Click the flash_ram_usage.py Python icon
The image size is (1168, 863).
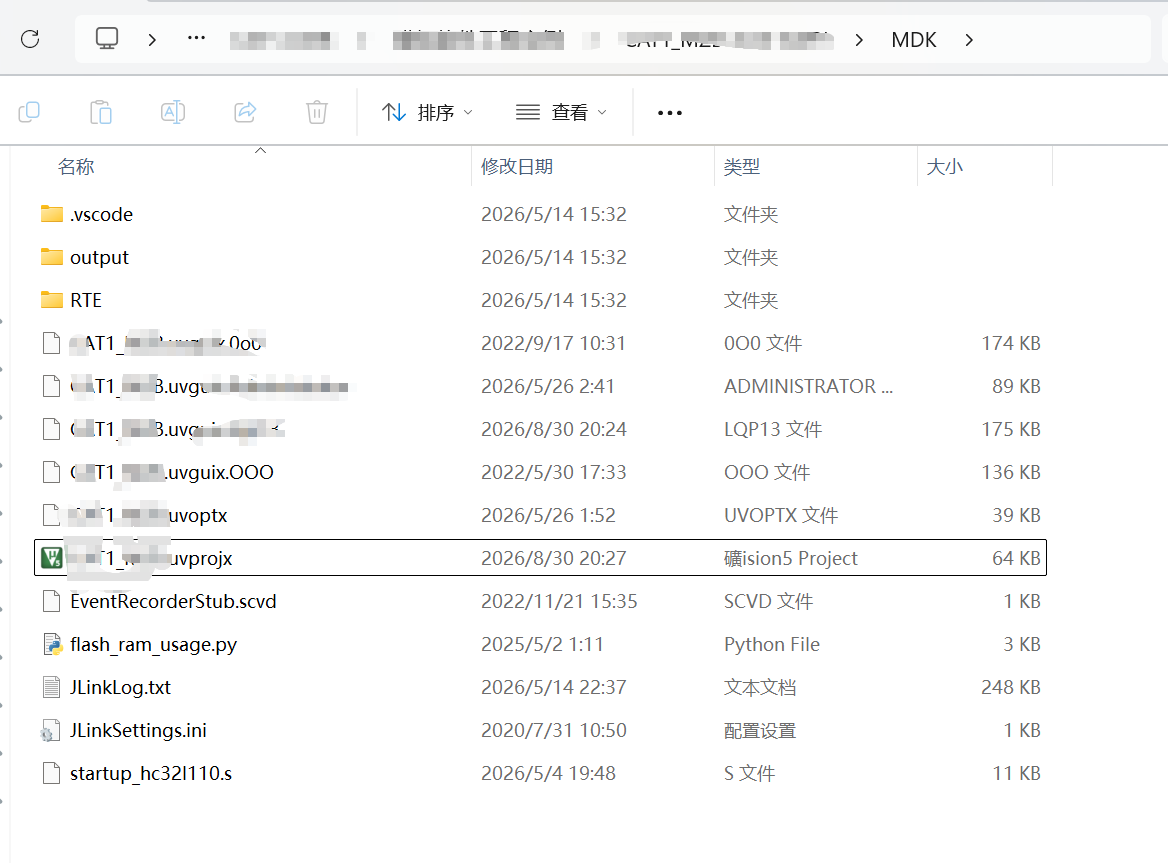tap(51, 644)
